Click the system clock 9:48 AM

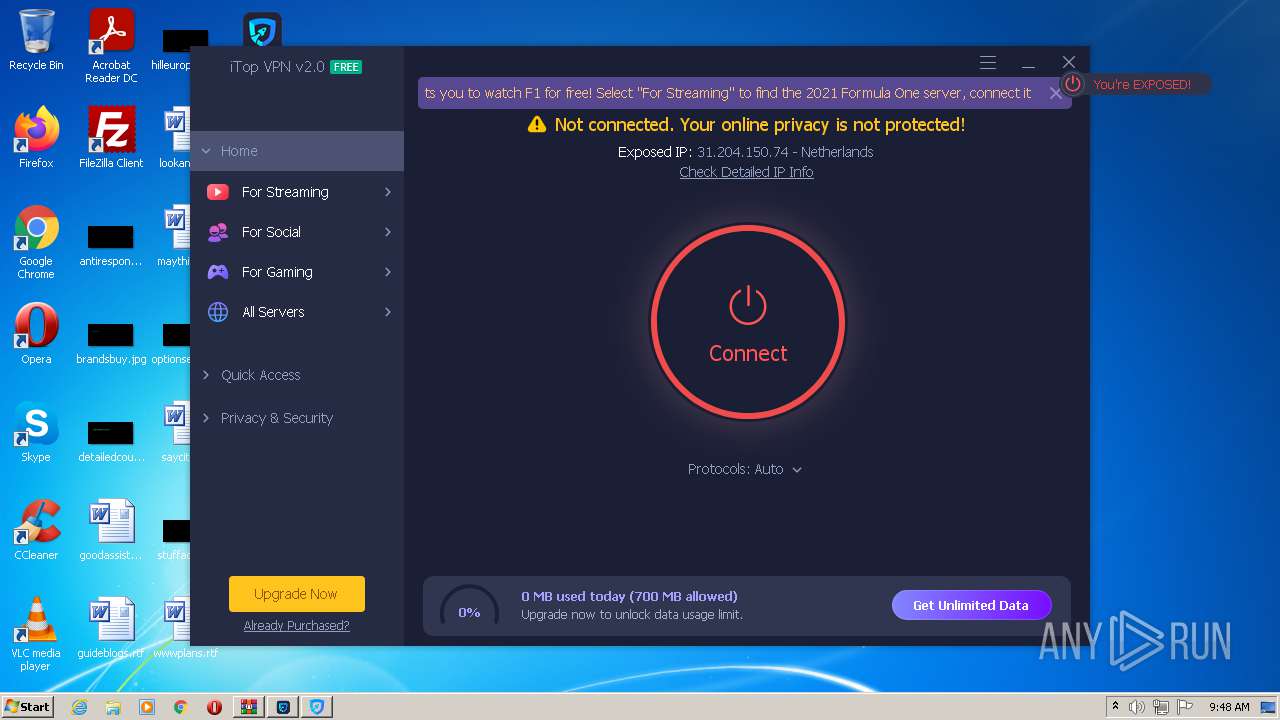[x=1229, y=707]
